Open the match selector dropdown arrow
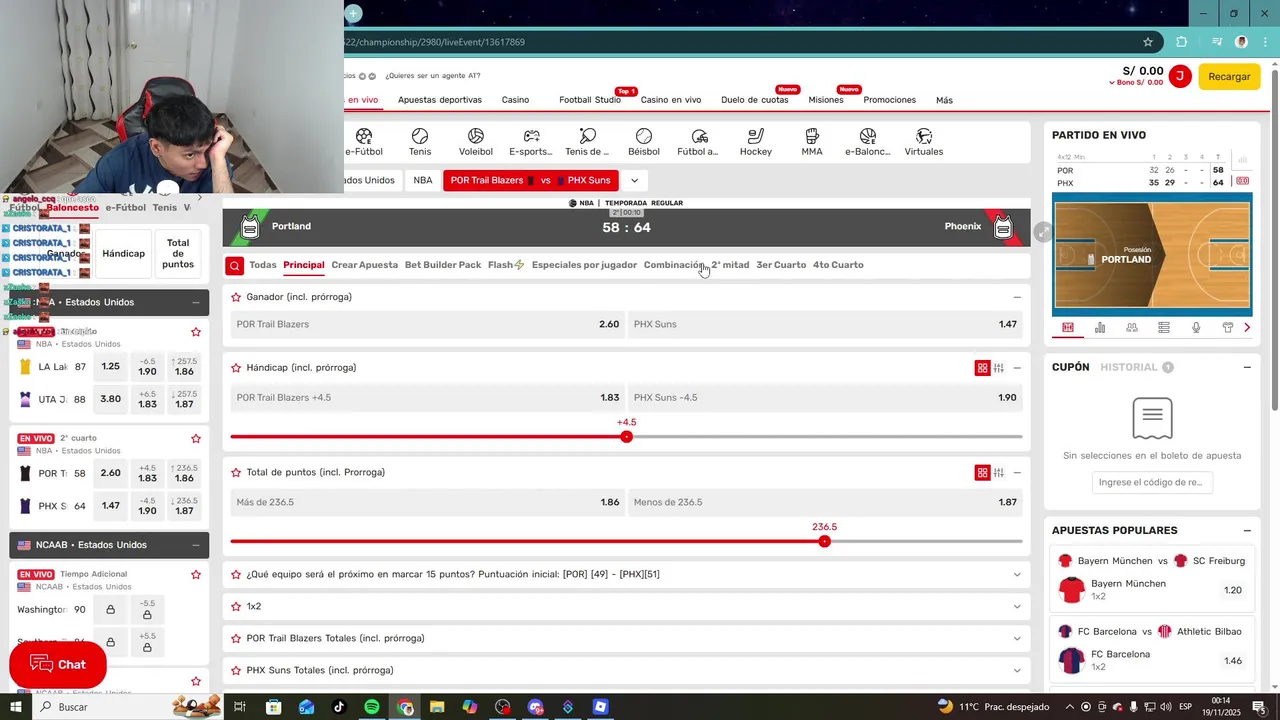This screenshot has height=720, width=1280. pyautogui.click(x=634, y=181)
